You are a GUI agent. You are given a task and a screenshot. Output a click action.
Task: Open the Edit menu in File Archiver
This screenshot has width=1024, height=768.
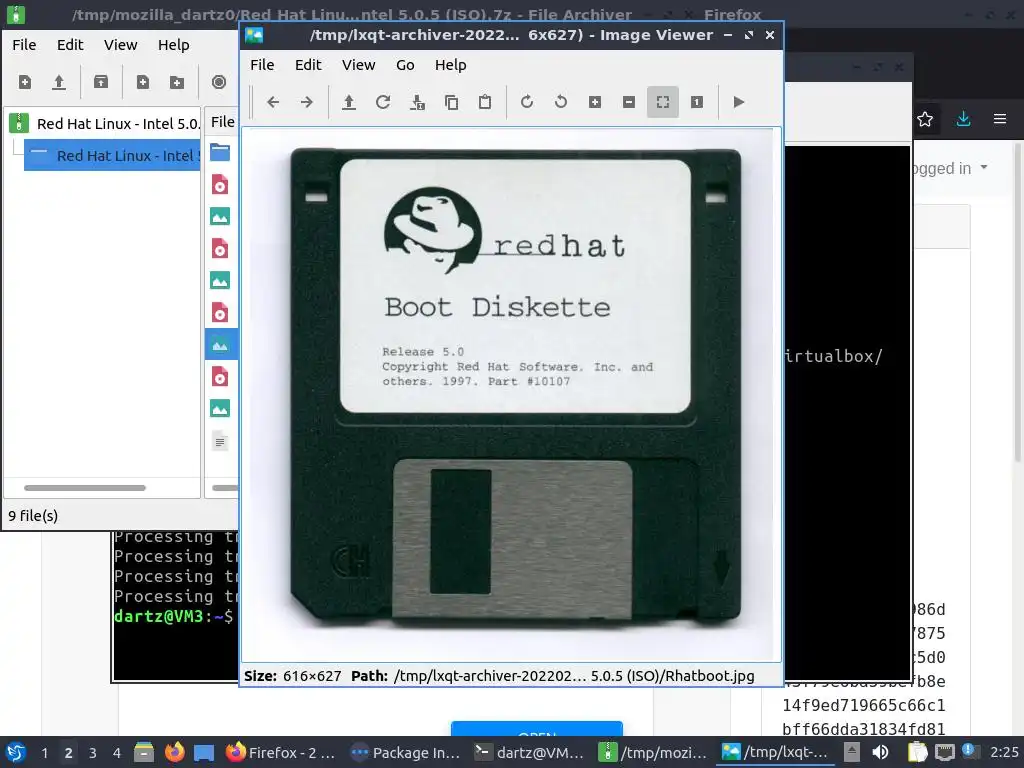click(70, 44)
